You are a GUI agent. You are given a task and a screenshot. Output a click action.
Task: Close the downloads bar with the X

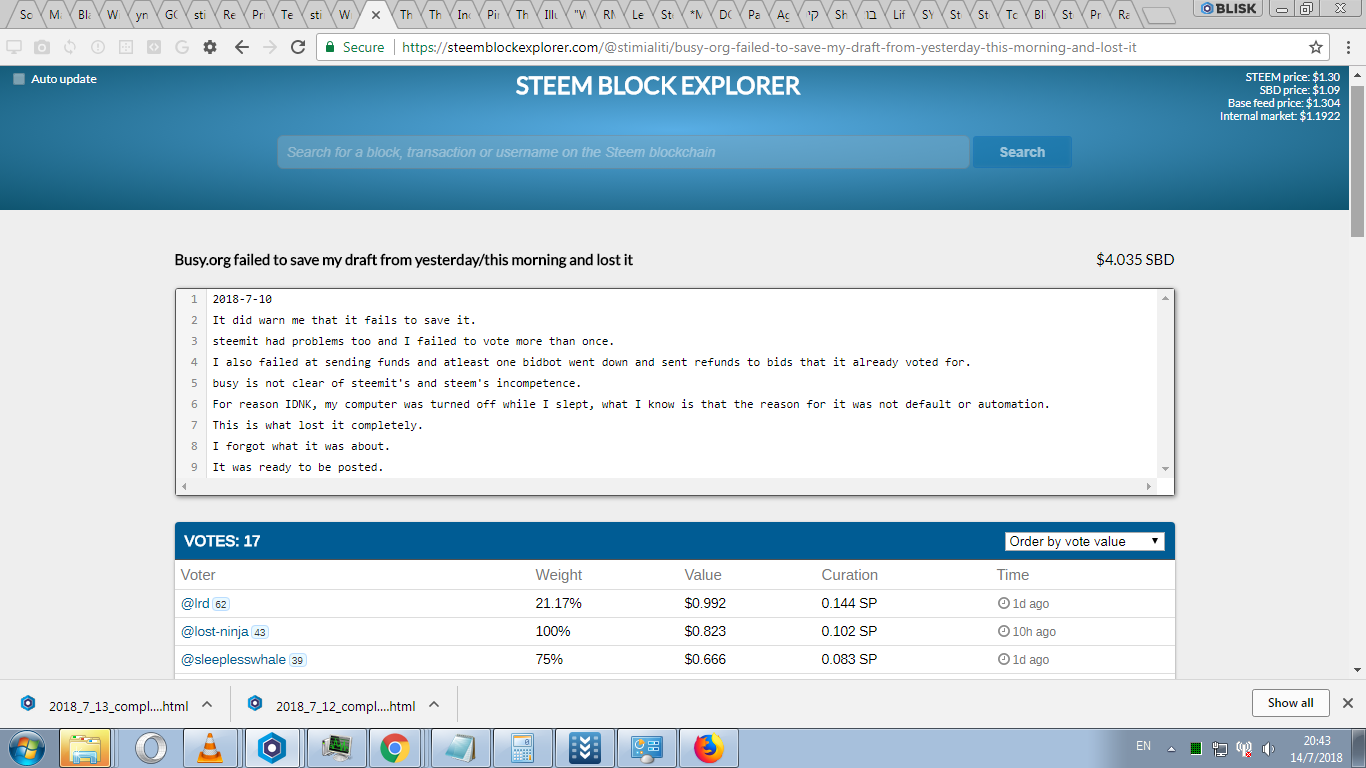[1347, 703]
